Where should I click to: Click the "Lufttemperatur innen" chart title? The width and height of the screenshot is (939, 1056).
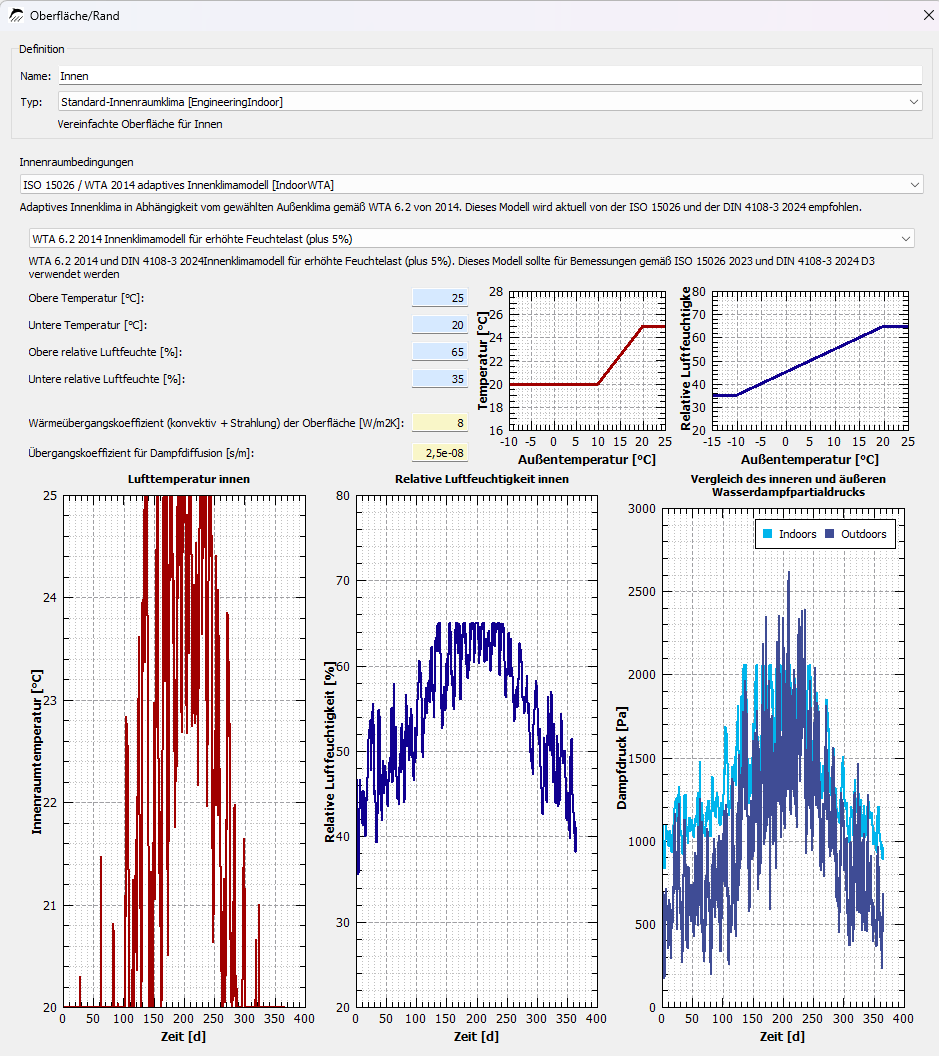pyautogui.click(x=189, y=479)
